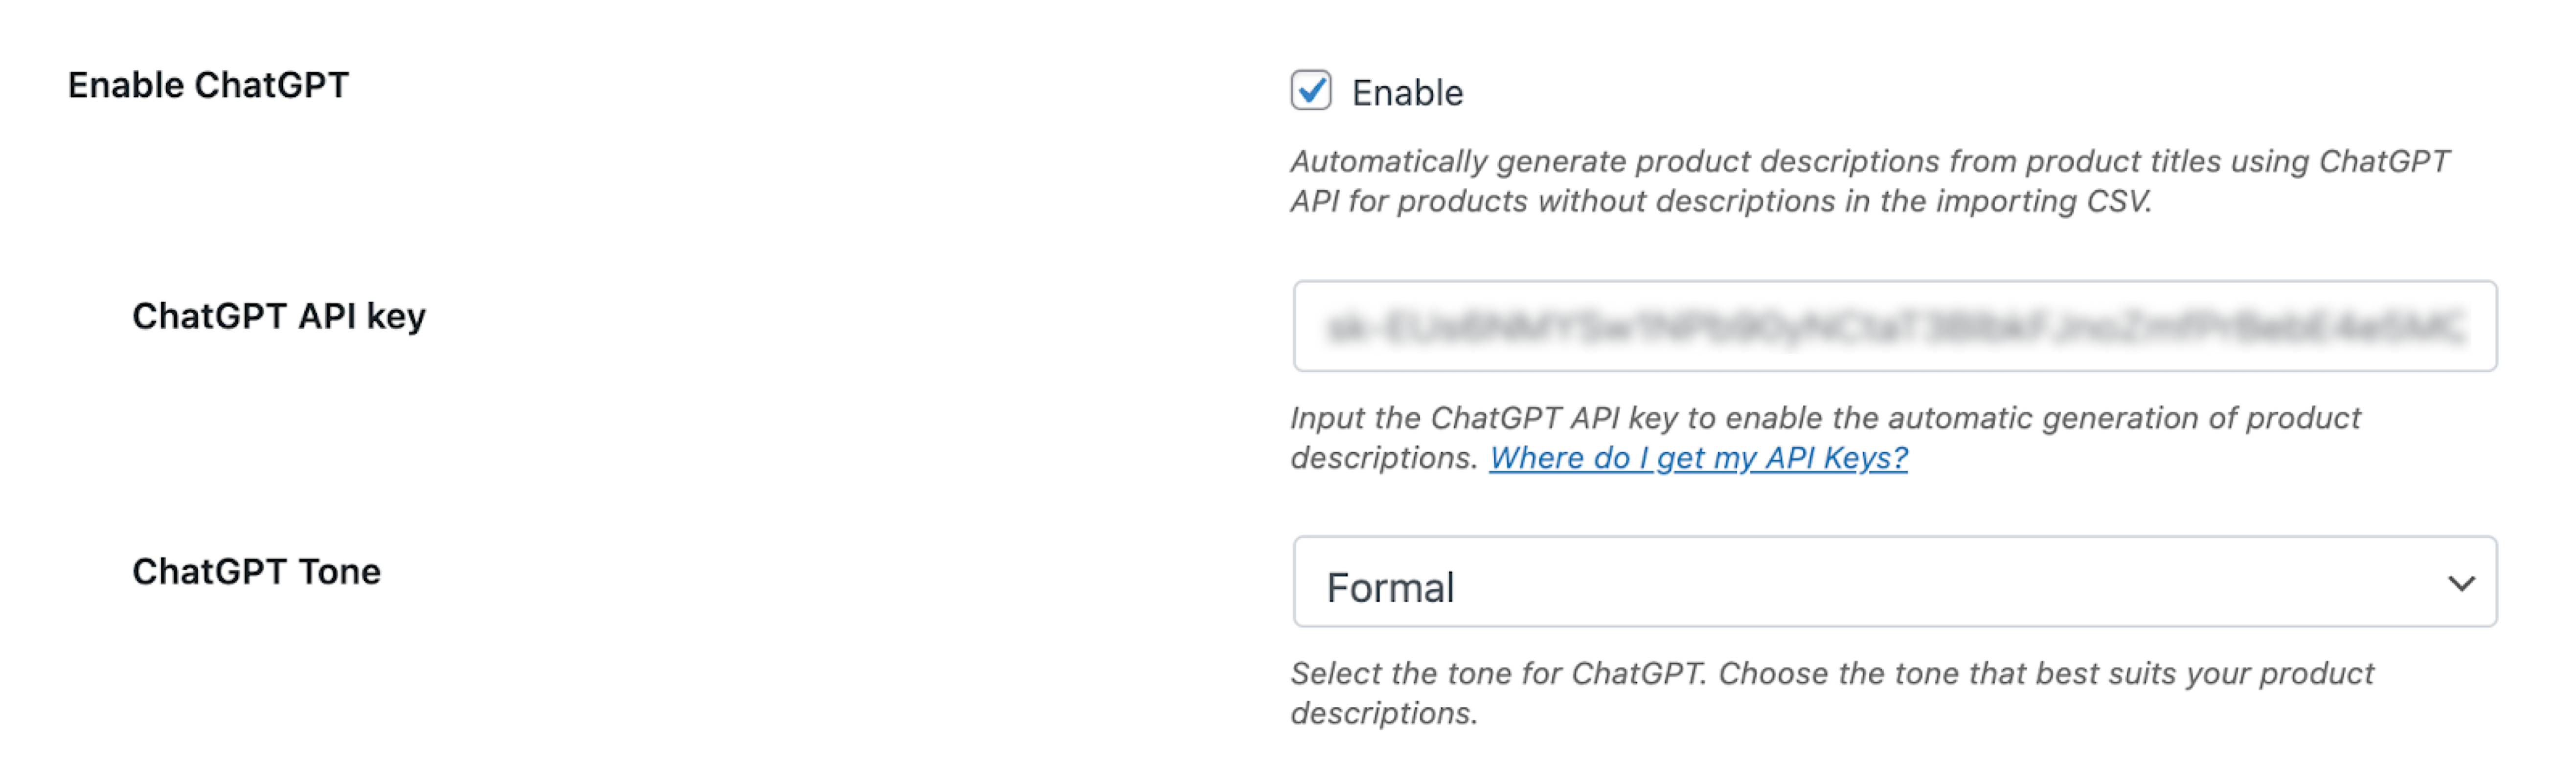This screenshot has width=2576, height=763.
Task: Click the "Enable ChatGPT" setting heading
Action: [208, 86]
